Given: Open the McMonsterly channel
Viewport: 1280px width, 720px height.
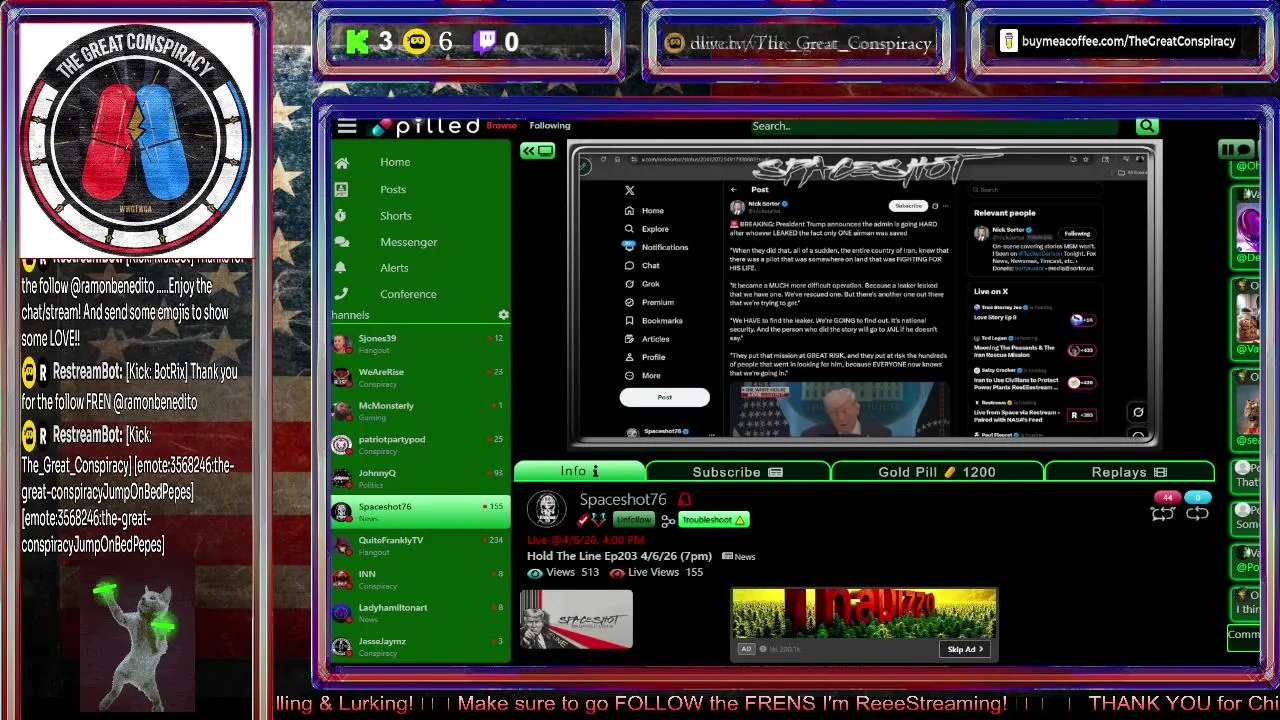Looking at the screenshot, I should [x=421, y=411].
